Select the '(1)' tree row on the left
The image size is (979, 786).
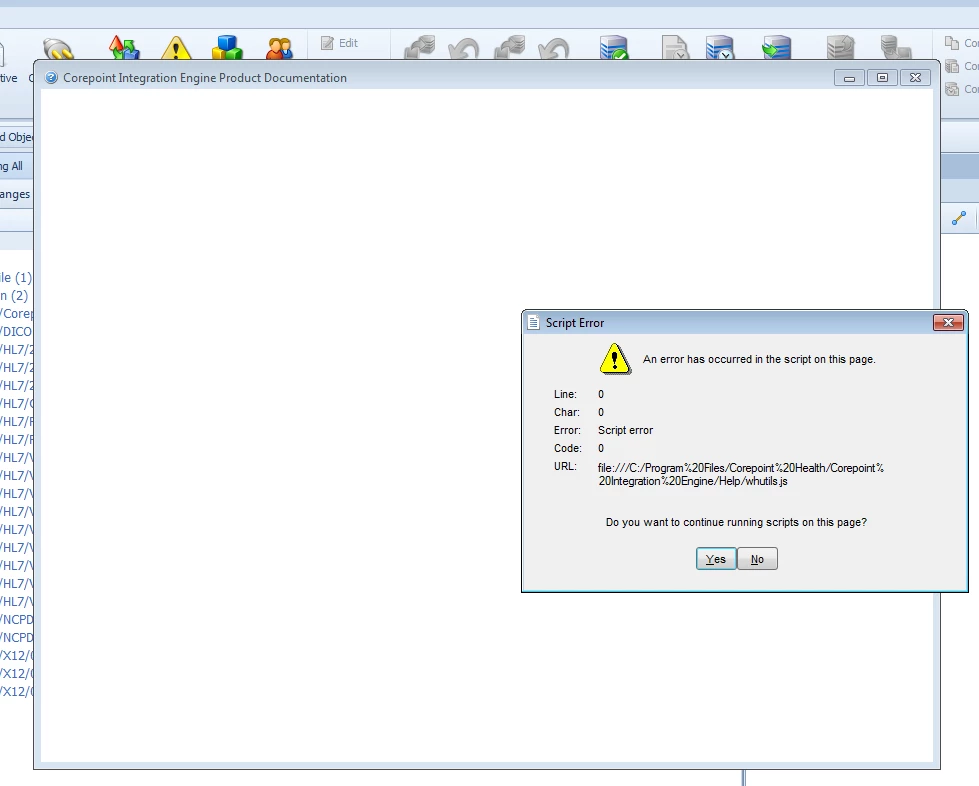tap(16, 277)
